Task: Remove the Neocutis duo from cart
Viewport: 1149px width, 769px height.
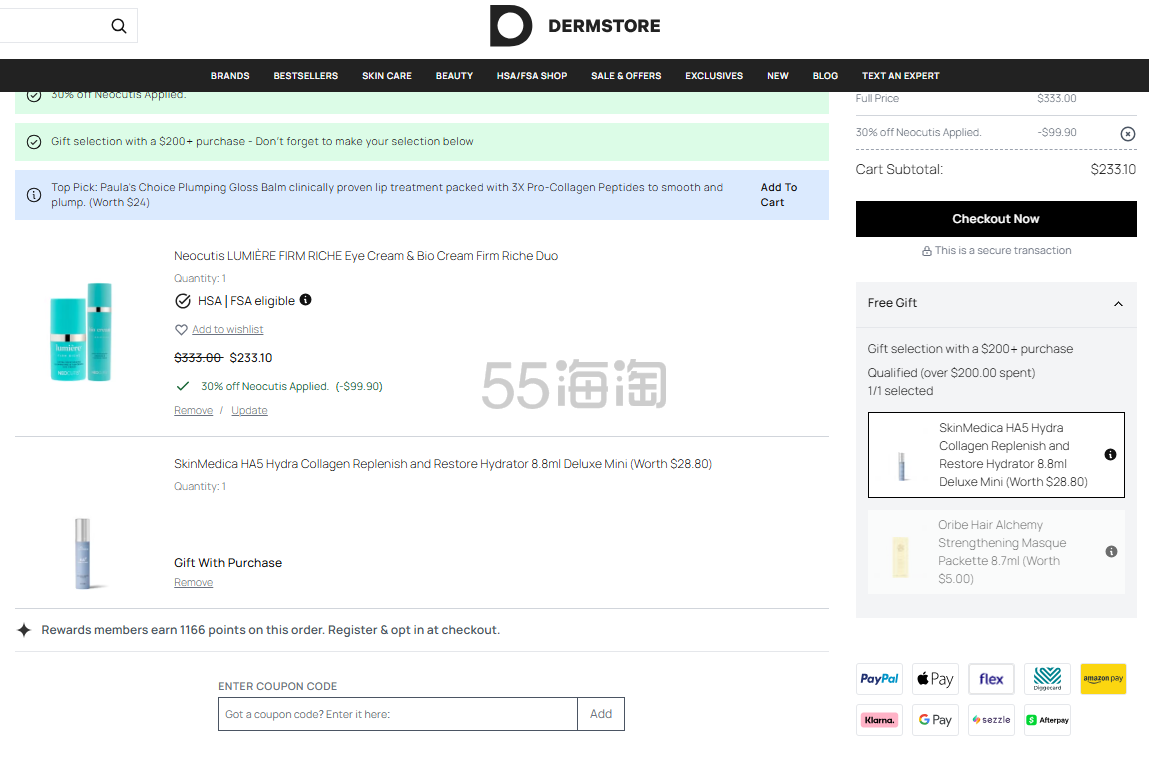Action: pyautogui.click(x=193, y=411)
